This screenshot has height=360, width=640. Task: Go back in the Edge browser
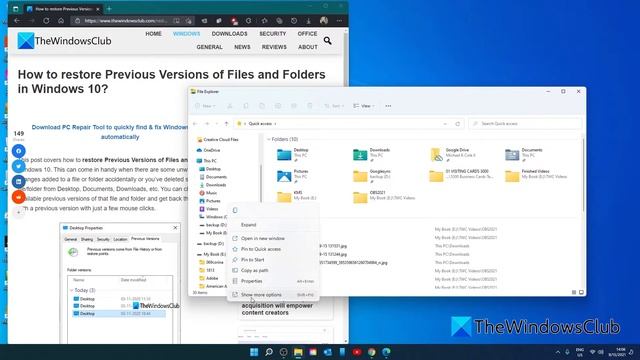(17, 20)
